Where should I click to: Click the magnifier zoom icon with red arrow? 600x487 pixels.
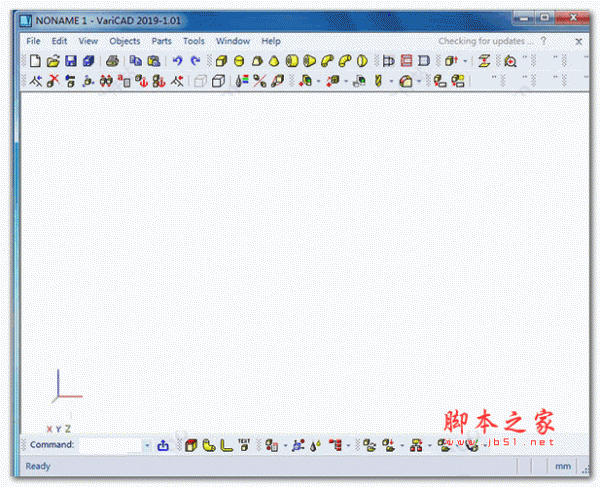[510, 61]
